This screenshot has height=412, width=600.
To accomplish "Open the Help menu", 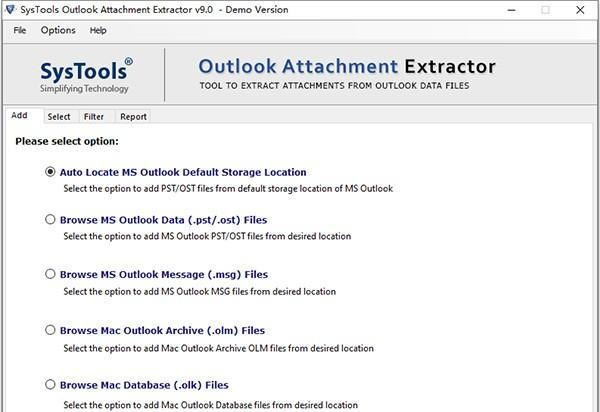I will pos(98,30).
